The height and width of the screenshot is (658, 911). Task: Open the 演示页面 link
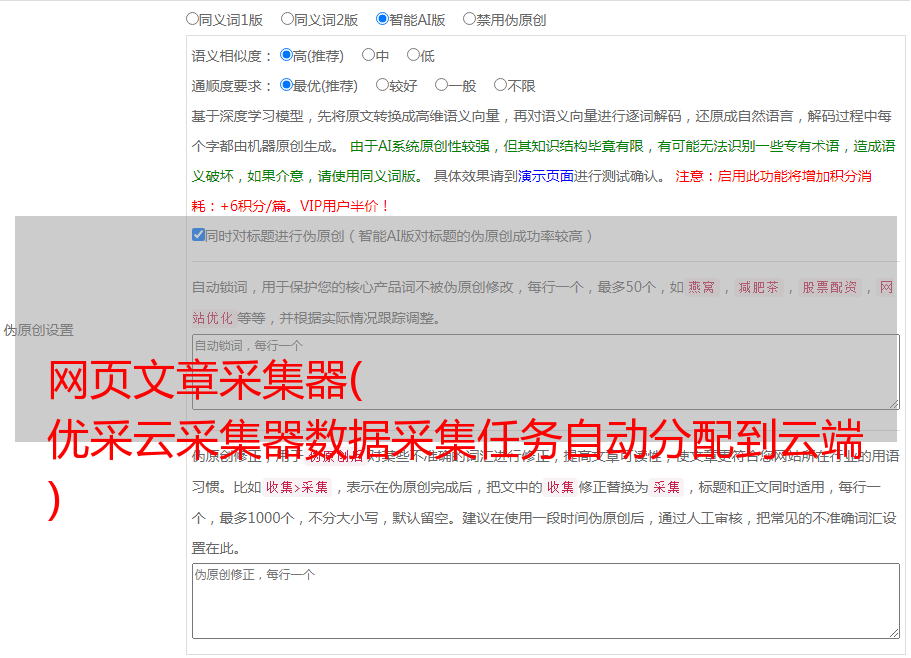click(x=545, y=176)
